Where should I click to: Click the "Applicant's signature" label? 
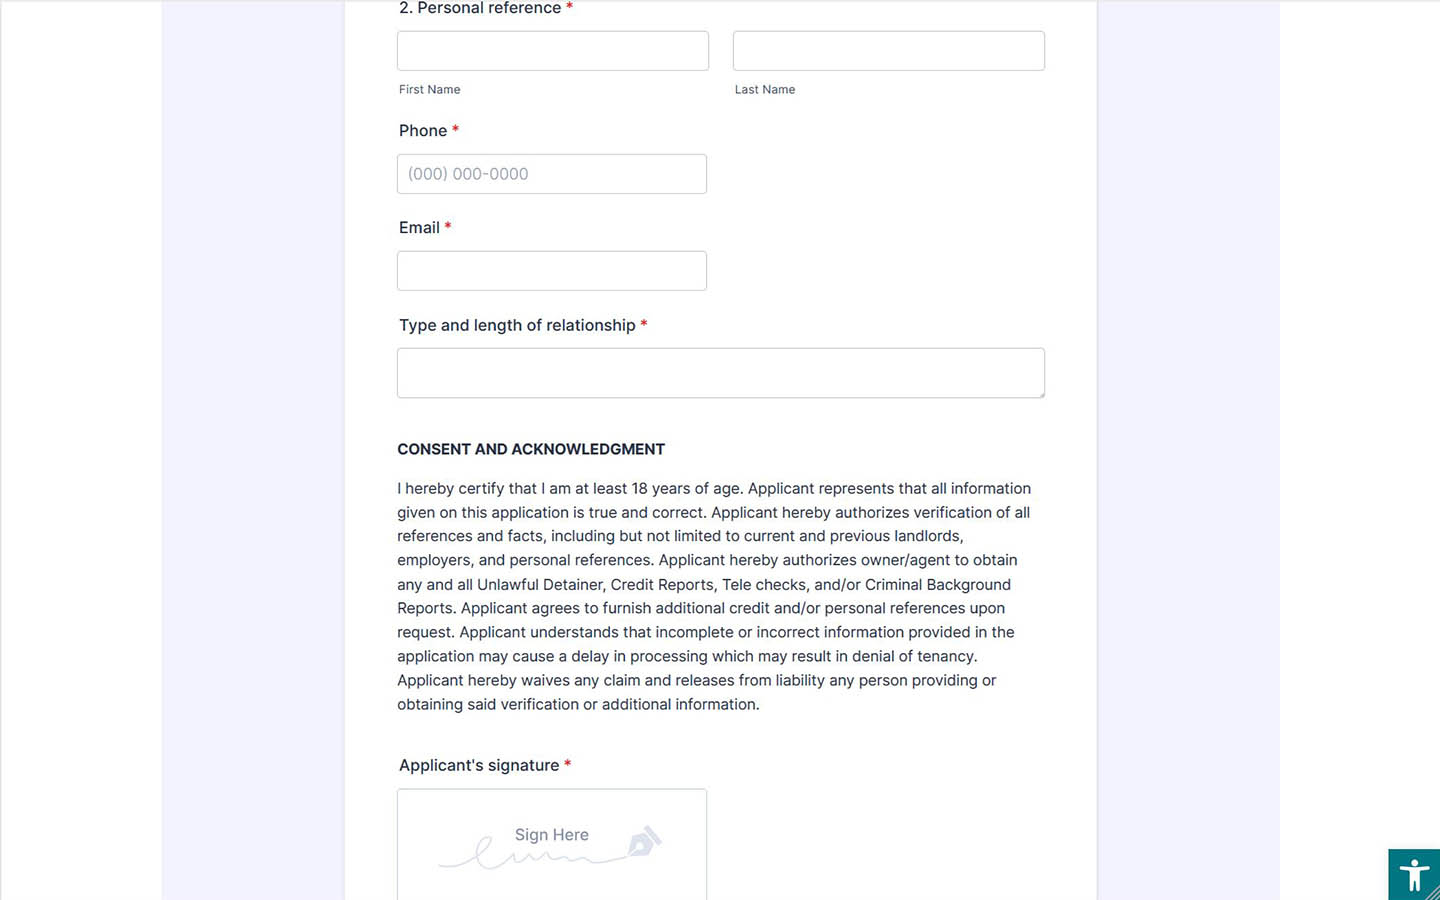pyautogui.click(x=479, y=765)
